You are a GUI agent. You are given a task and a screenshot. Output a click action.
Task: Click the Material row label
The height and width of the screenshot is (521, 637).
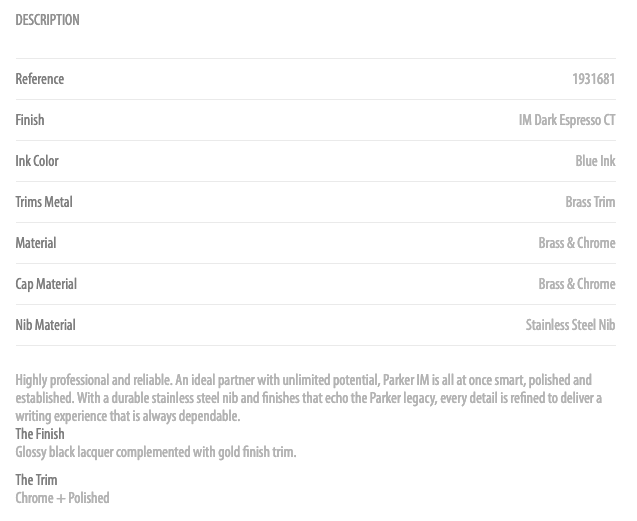tap(36, 243)
